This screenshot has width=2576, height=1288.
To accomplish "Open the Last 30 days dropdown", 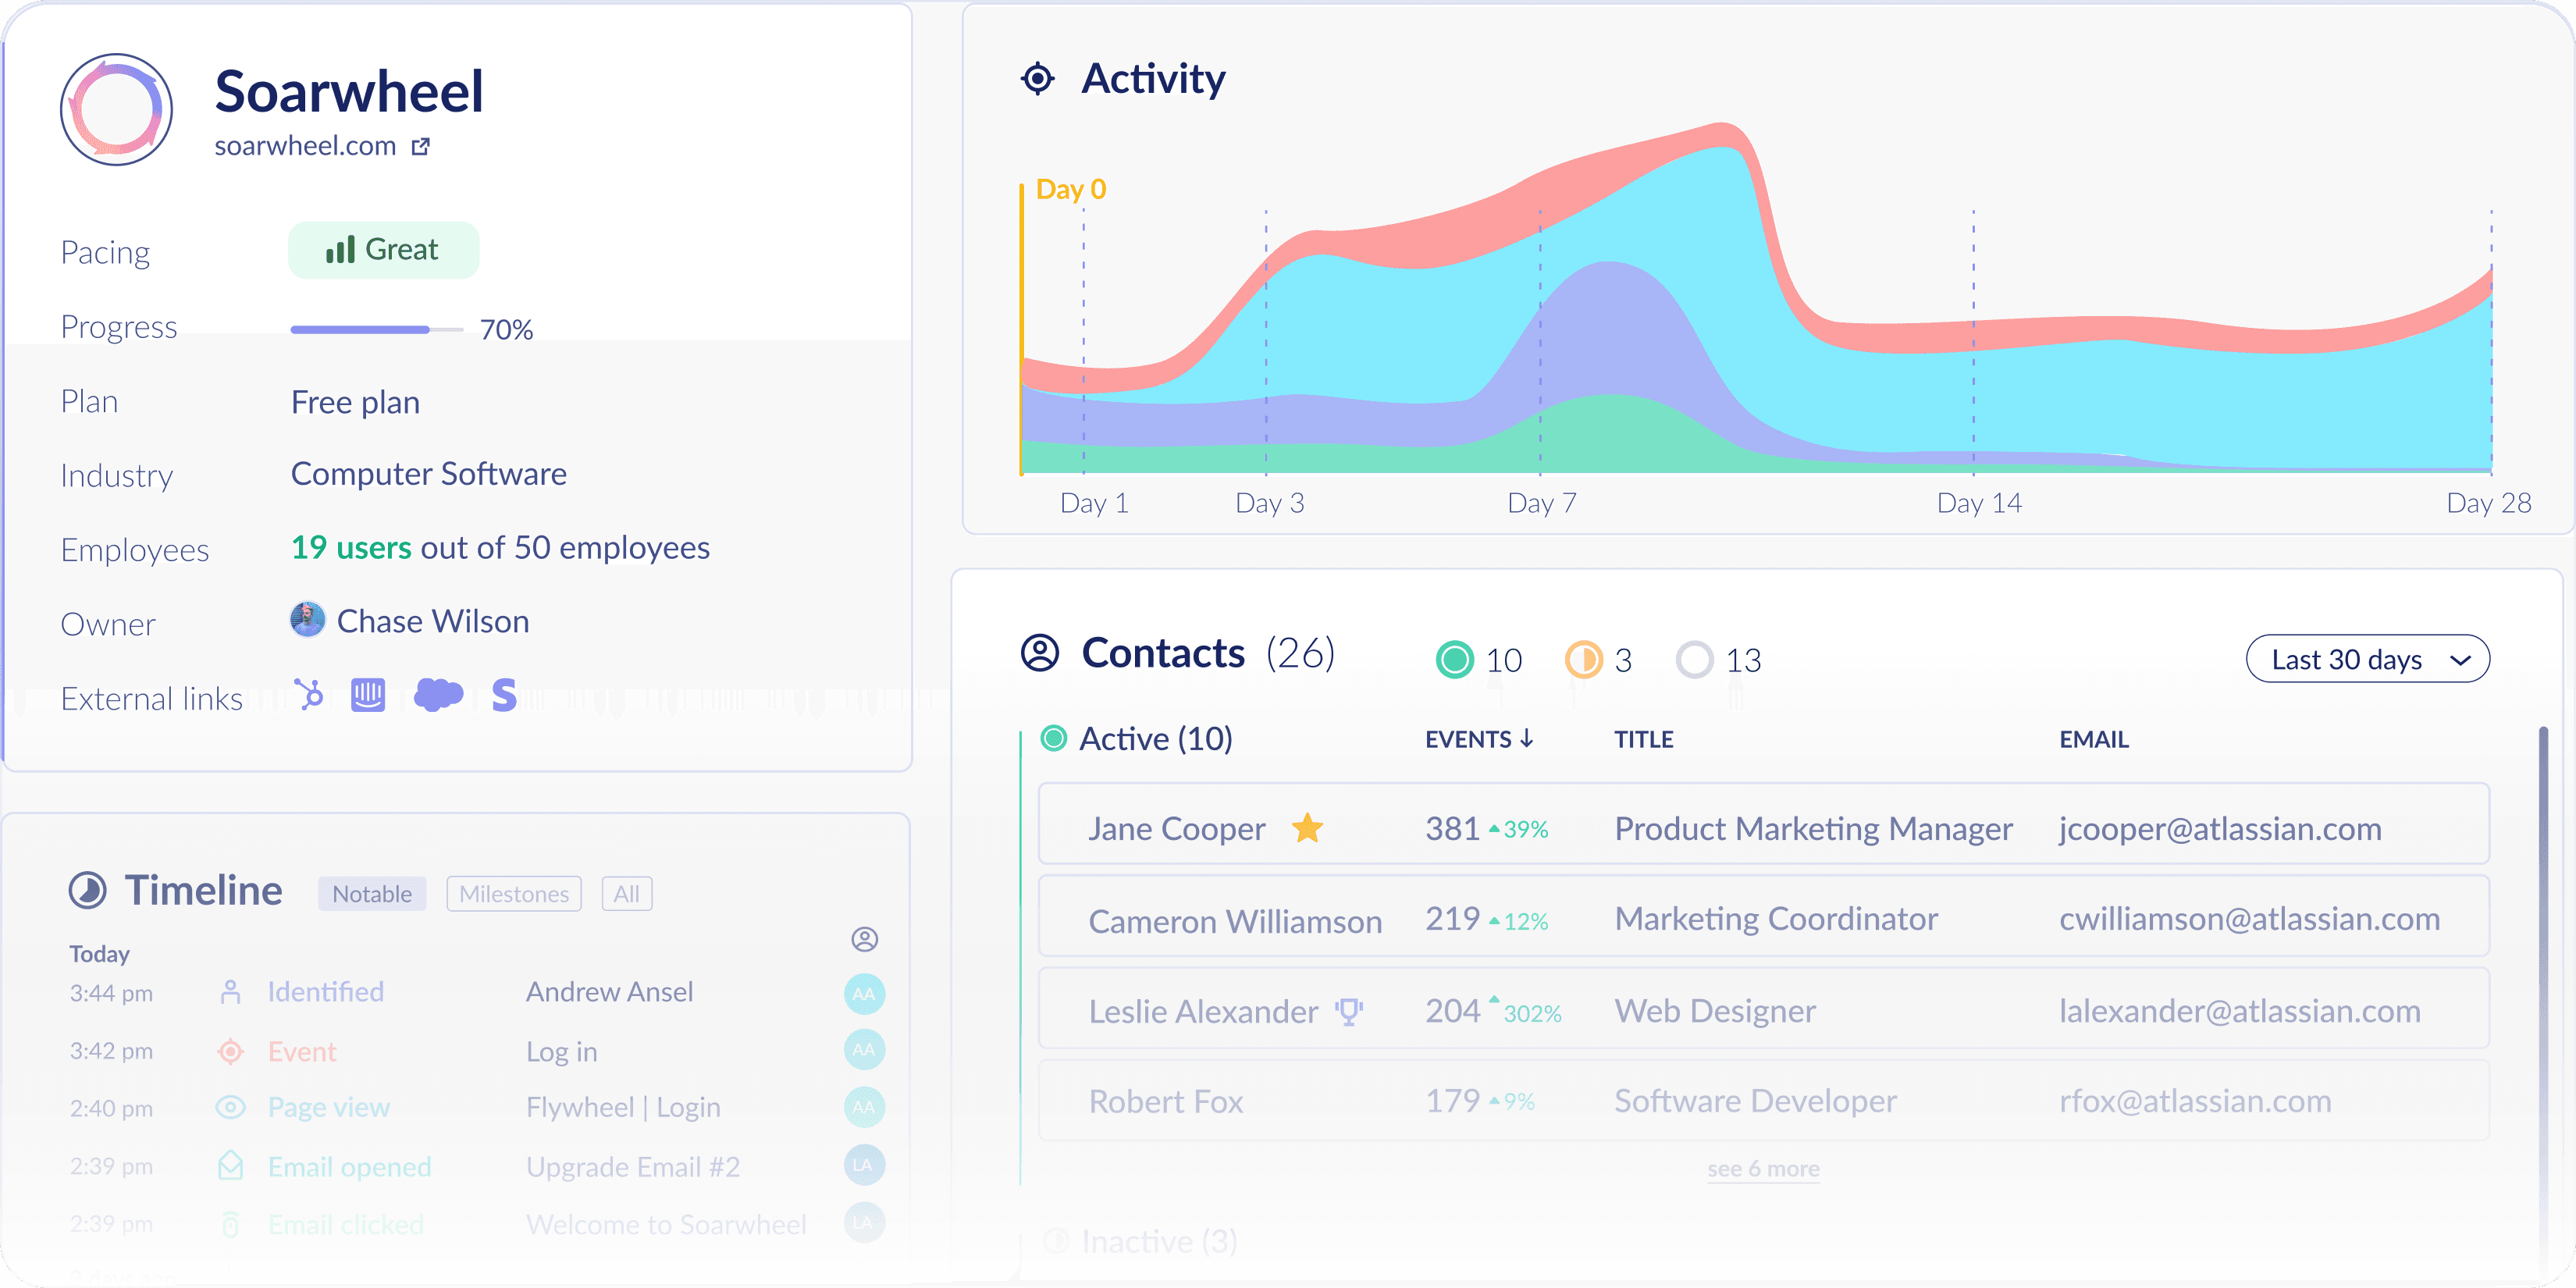I will click(2367, 659).
